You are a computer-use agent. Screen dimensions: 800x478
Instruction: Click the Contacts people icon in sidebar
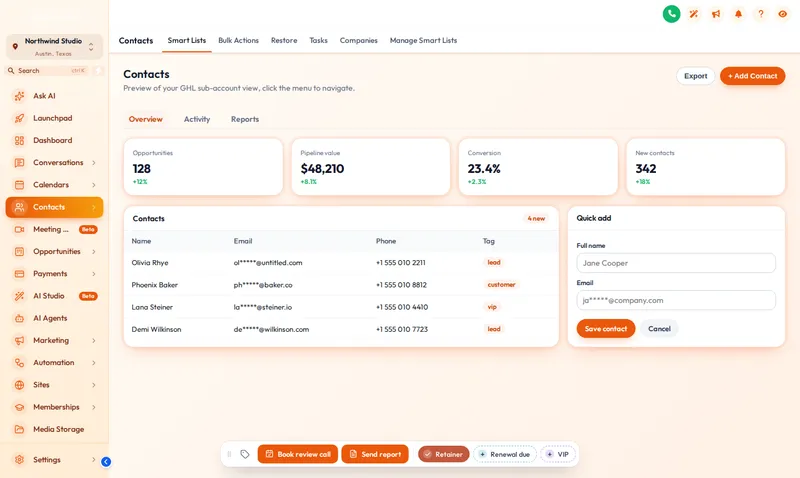pyautogui.click(x=19, y=207)
